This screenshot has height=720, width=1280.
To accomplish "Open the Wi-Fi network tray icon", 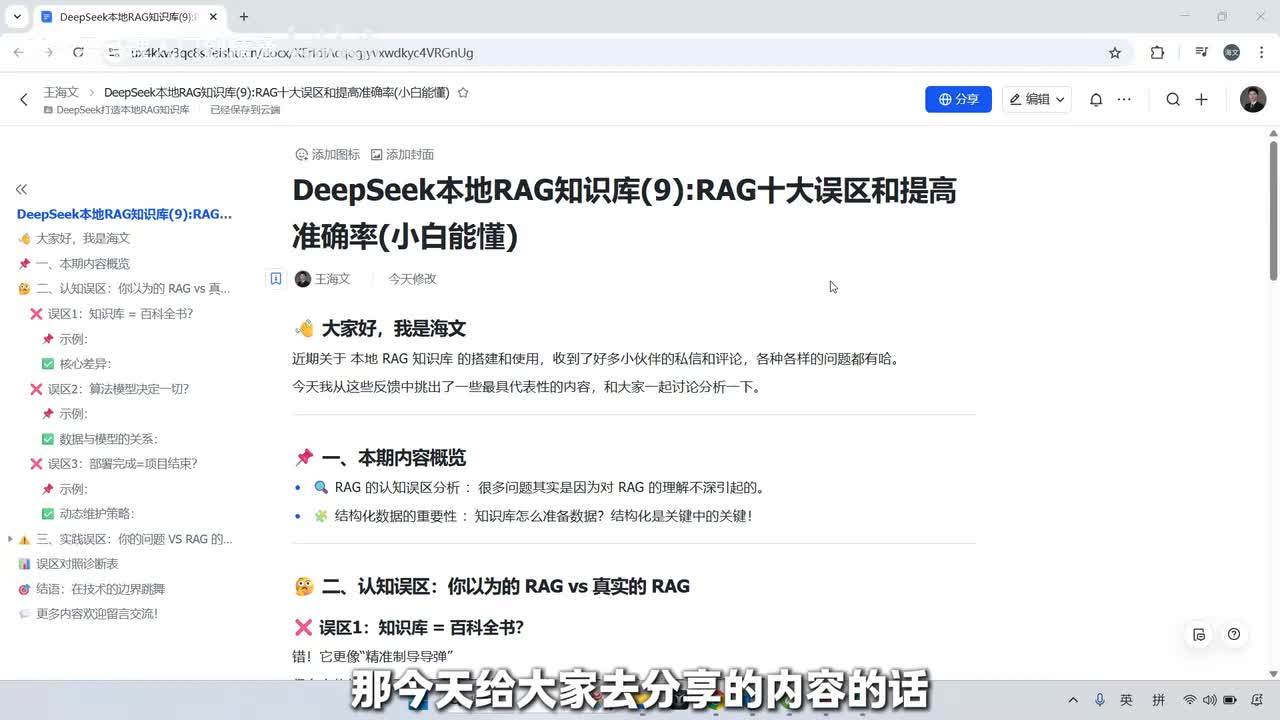I will [x=1189, y=700].
